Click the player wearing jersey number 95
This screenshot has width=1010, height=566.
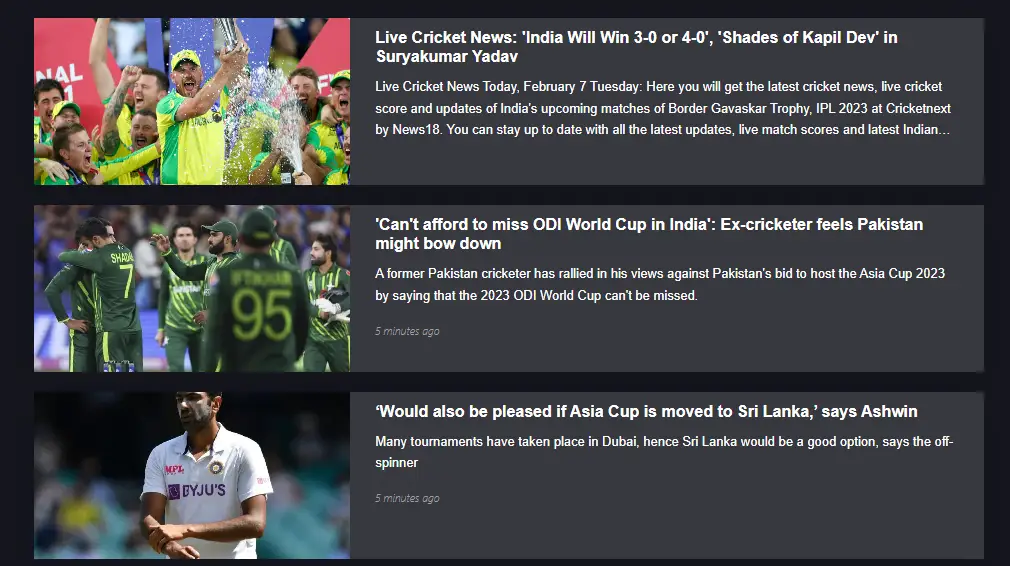[258, 303]
